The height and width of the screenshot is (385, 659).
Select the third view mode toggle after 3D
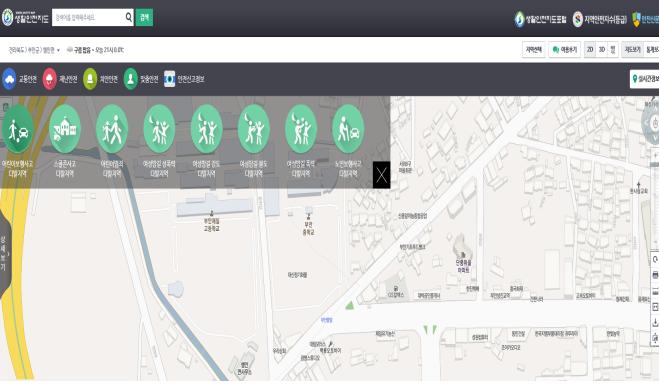pos(613,50)
